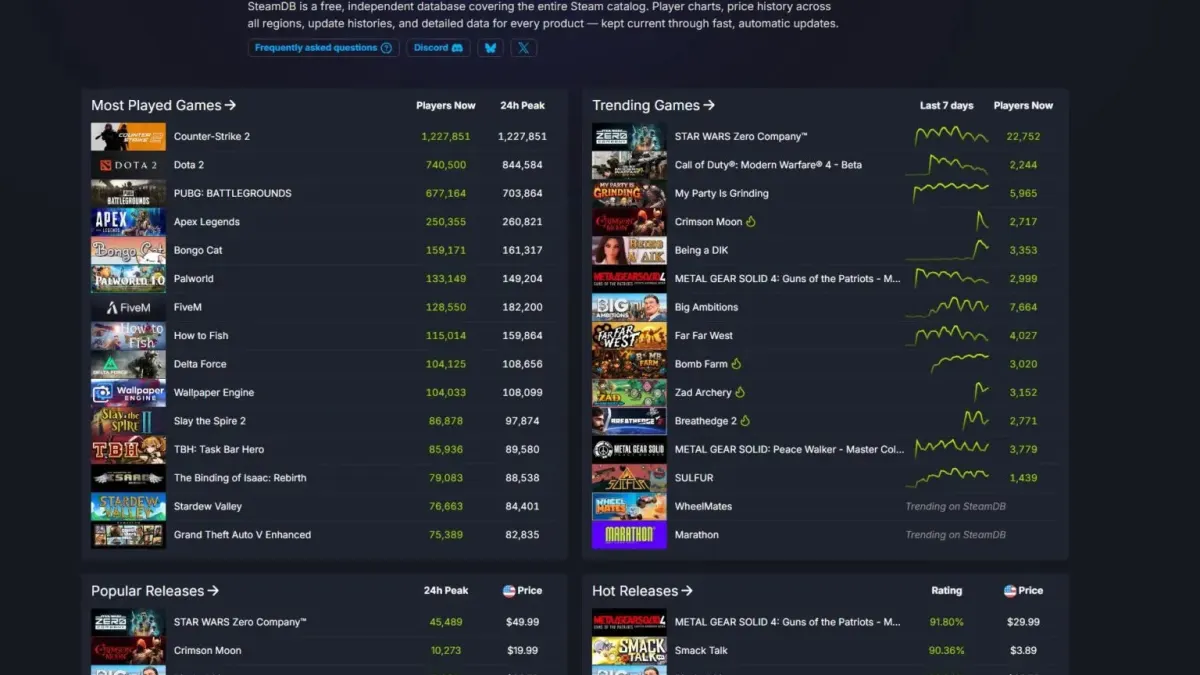Open the Most Played Games section heading
Image resolution: width=1200 pixels, height=675 pixels.
pos(163,105)
